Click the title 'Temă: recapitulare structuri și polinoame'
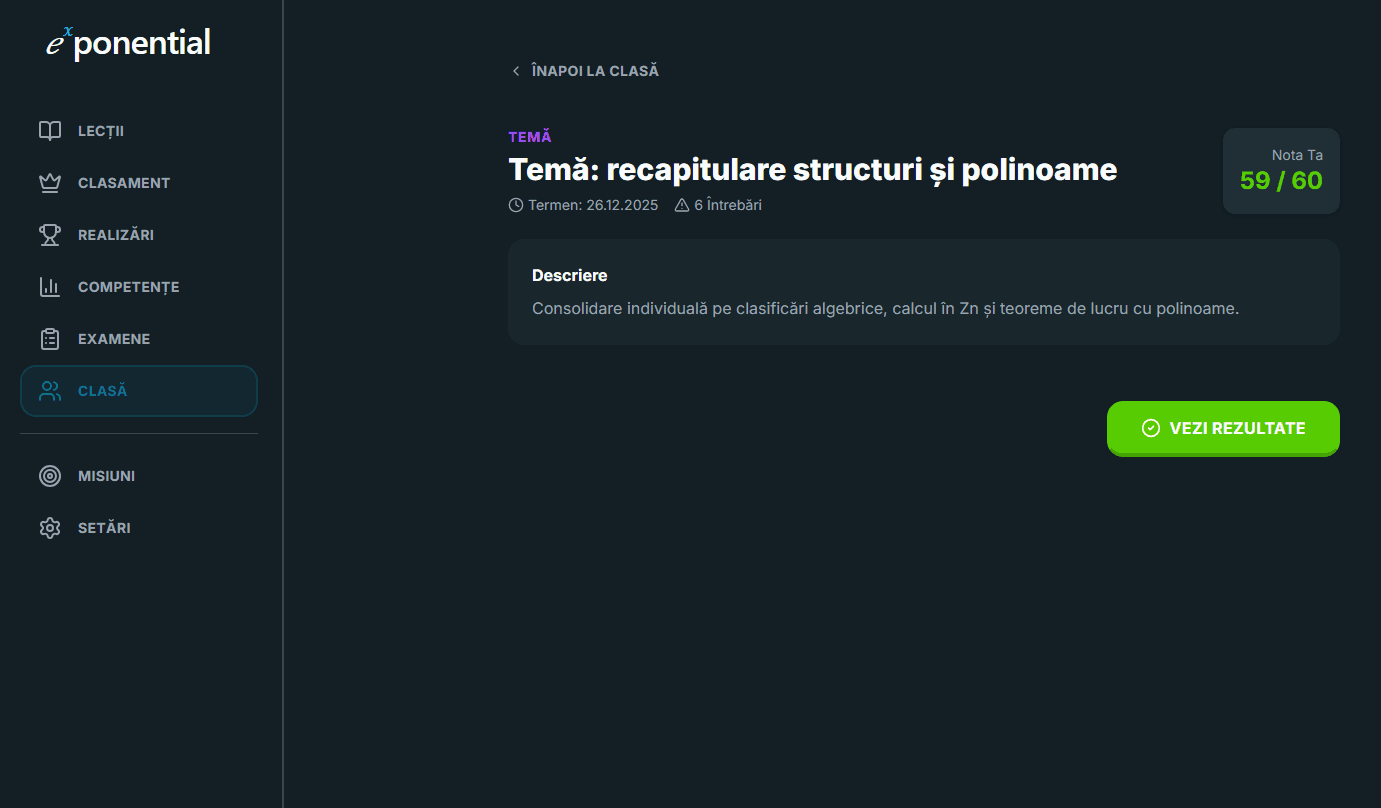This screenshot has height=808, width=1381. point(812,169)
